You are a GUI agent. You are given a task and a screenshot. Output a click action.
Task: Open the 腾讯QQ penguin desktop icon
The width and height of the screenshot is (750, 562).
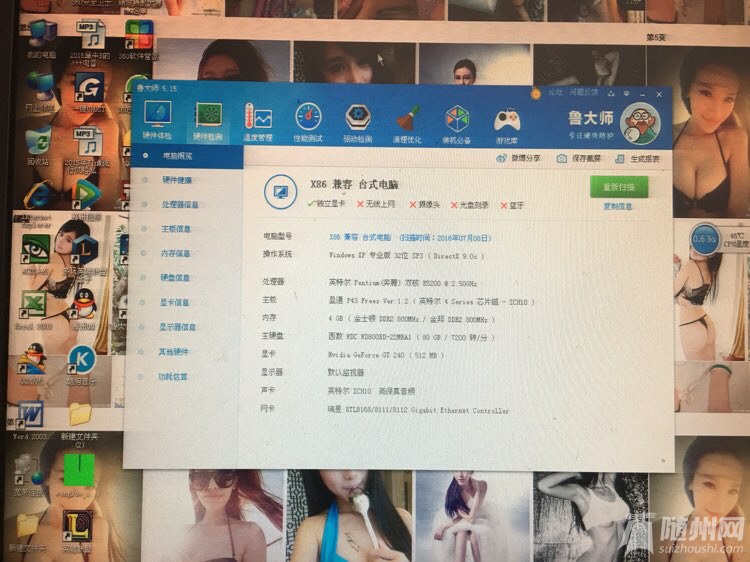84,309
